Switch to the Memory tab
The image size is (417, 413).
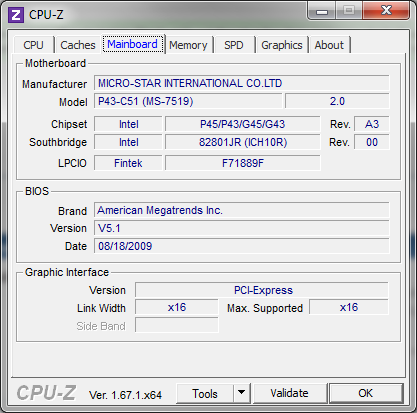[x=188, y=45]
